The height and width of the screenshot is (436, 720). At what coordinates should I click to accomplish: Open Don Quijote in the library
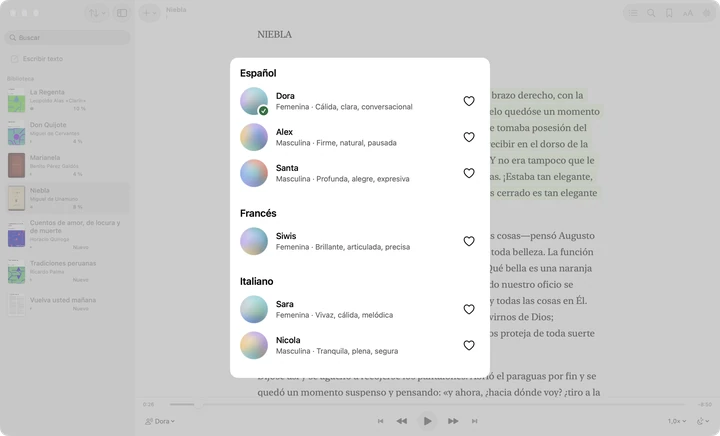[68, 133]
